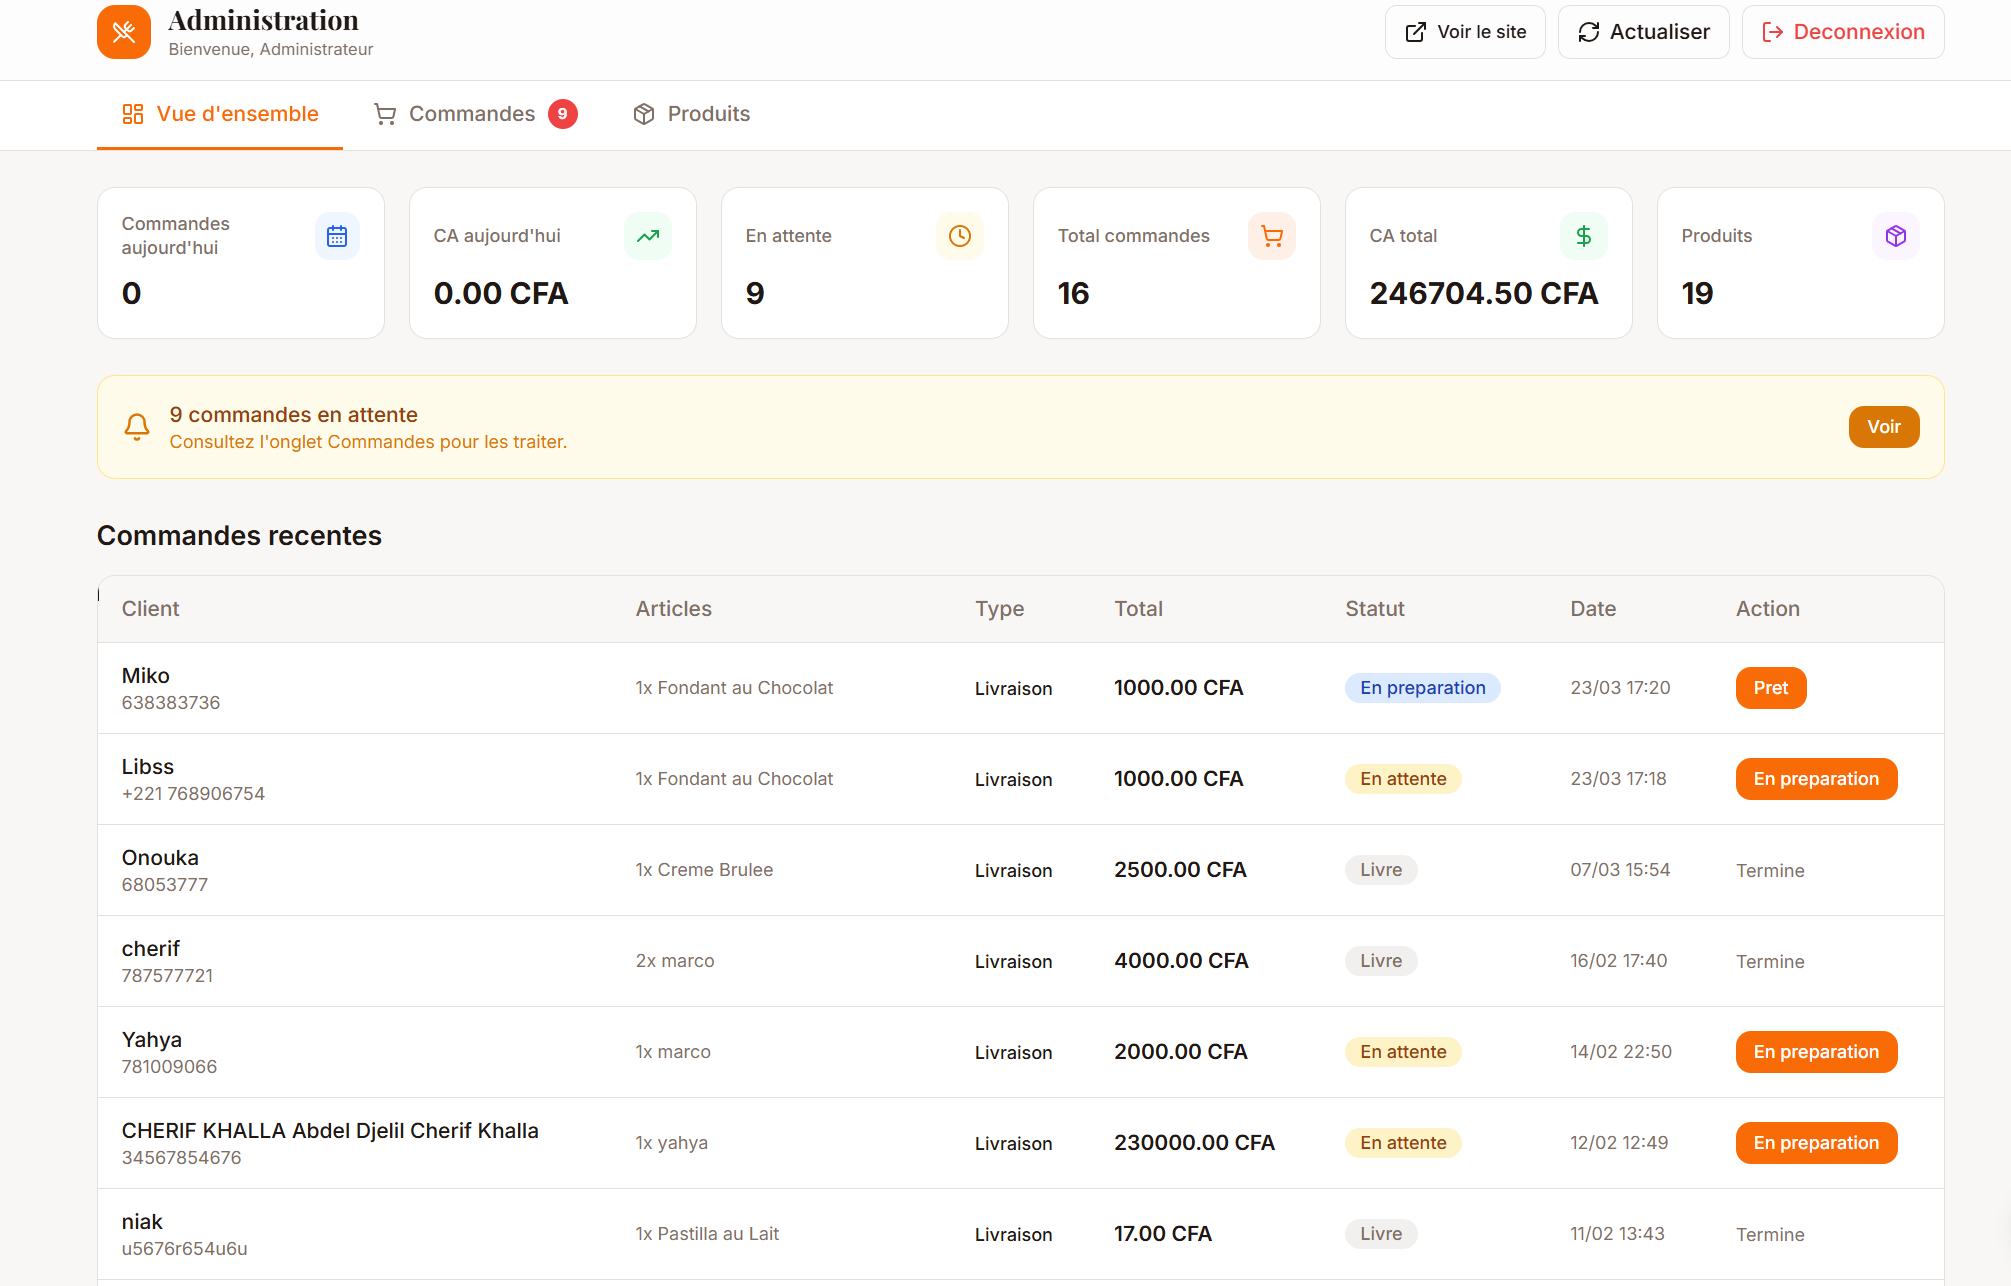Click the calendar icon on Commandes aujourd'hui card
Viewport: 2011px width, 1286px height.
(337, 236)
